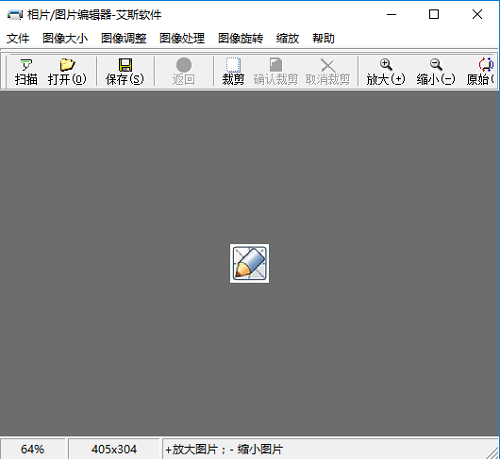Open the 缩放 menu
Viewport: 500px width, 459px height.
click(x=287, y=38)
